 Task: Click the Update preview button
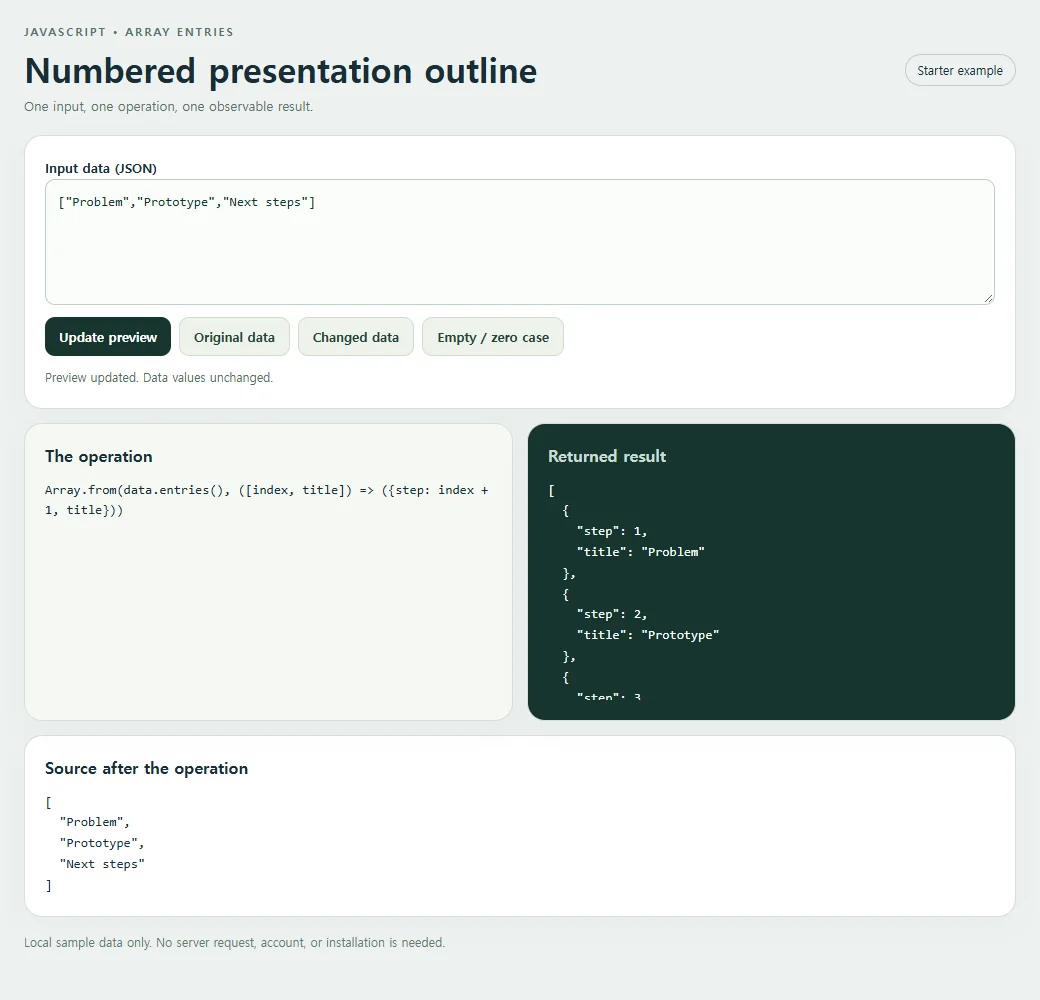(x=108, y=337)
